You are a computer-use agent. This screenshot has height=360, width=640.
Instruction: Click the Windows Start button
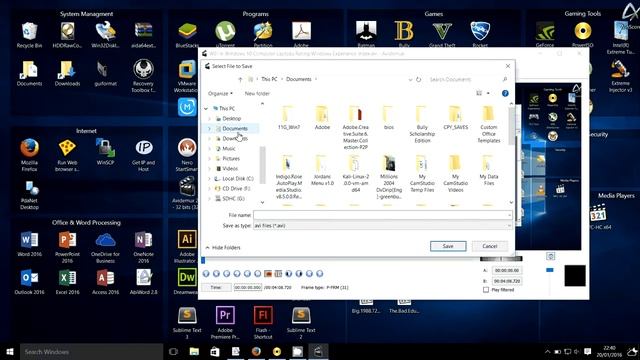pyautogui.click(x=10, y=351)
